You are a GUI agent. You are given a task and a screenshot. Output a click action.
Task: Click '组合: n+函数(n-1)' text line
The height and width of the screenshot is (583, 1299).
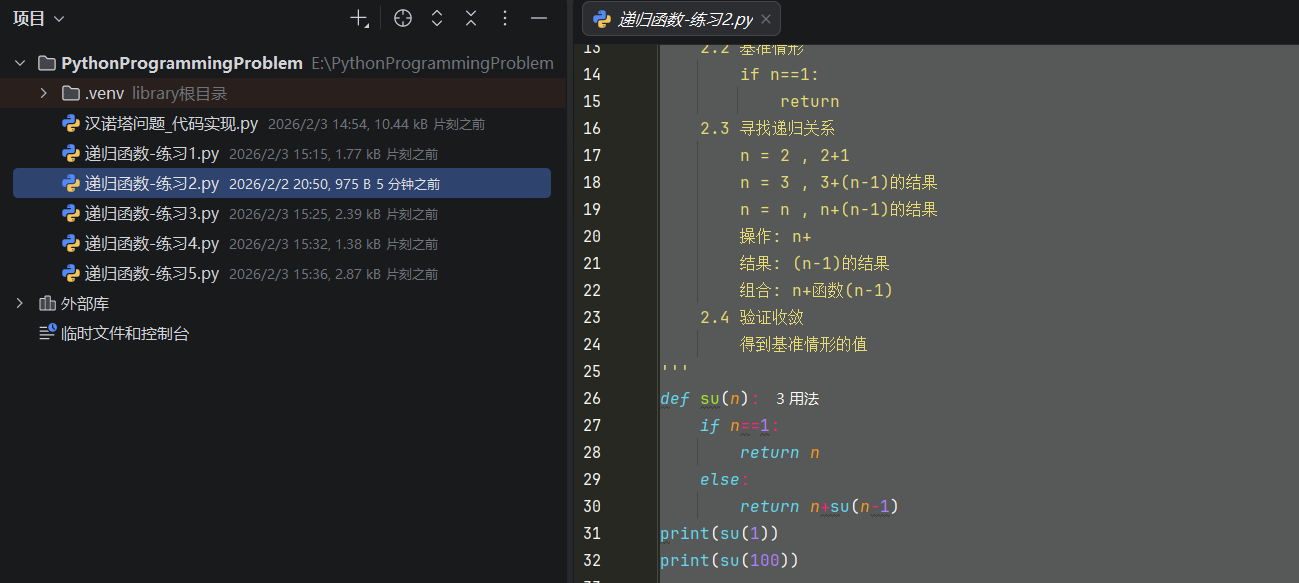point(816,290)
